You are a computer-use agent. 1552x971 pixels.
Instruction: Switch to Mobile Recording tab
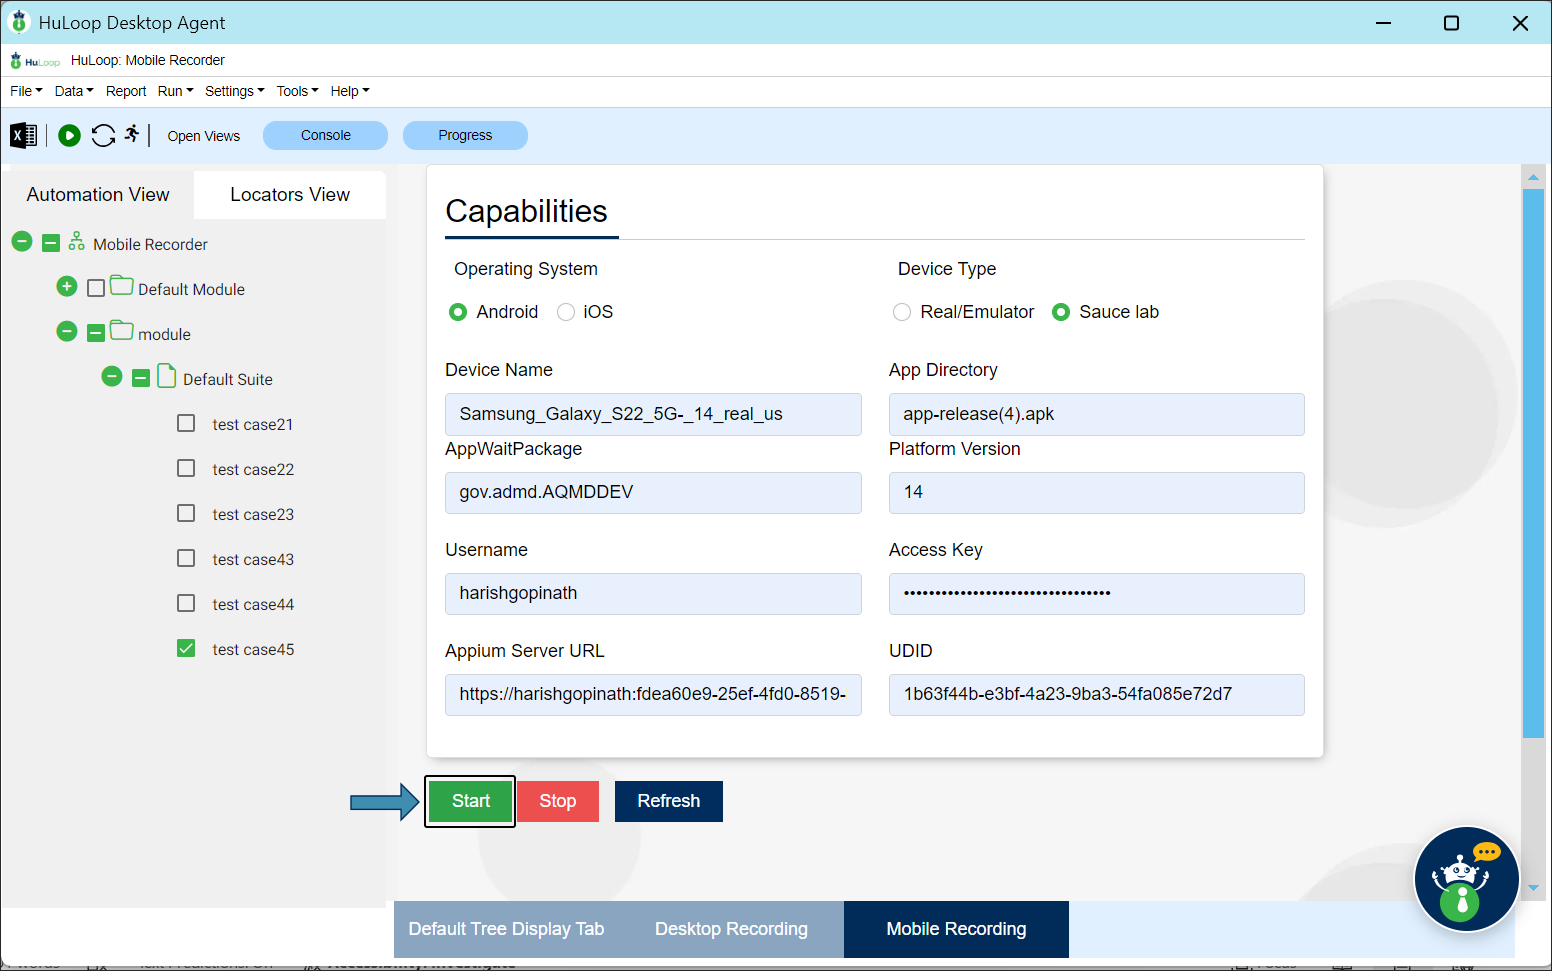[x=956, y=929]
